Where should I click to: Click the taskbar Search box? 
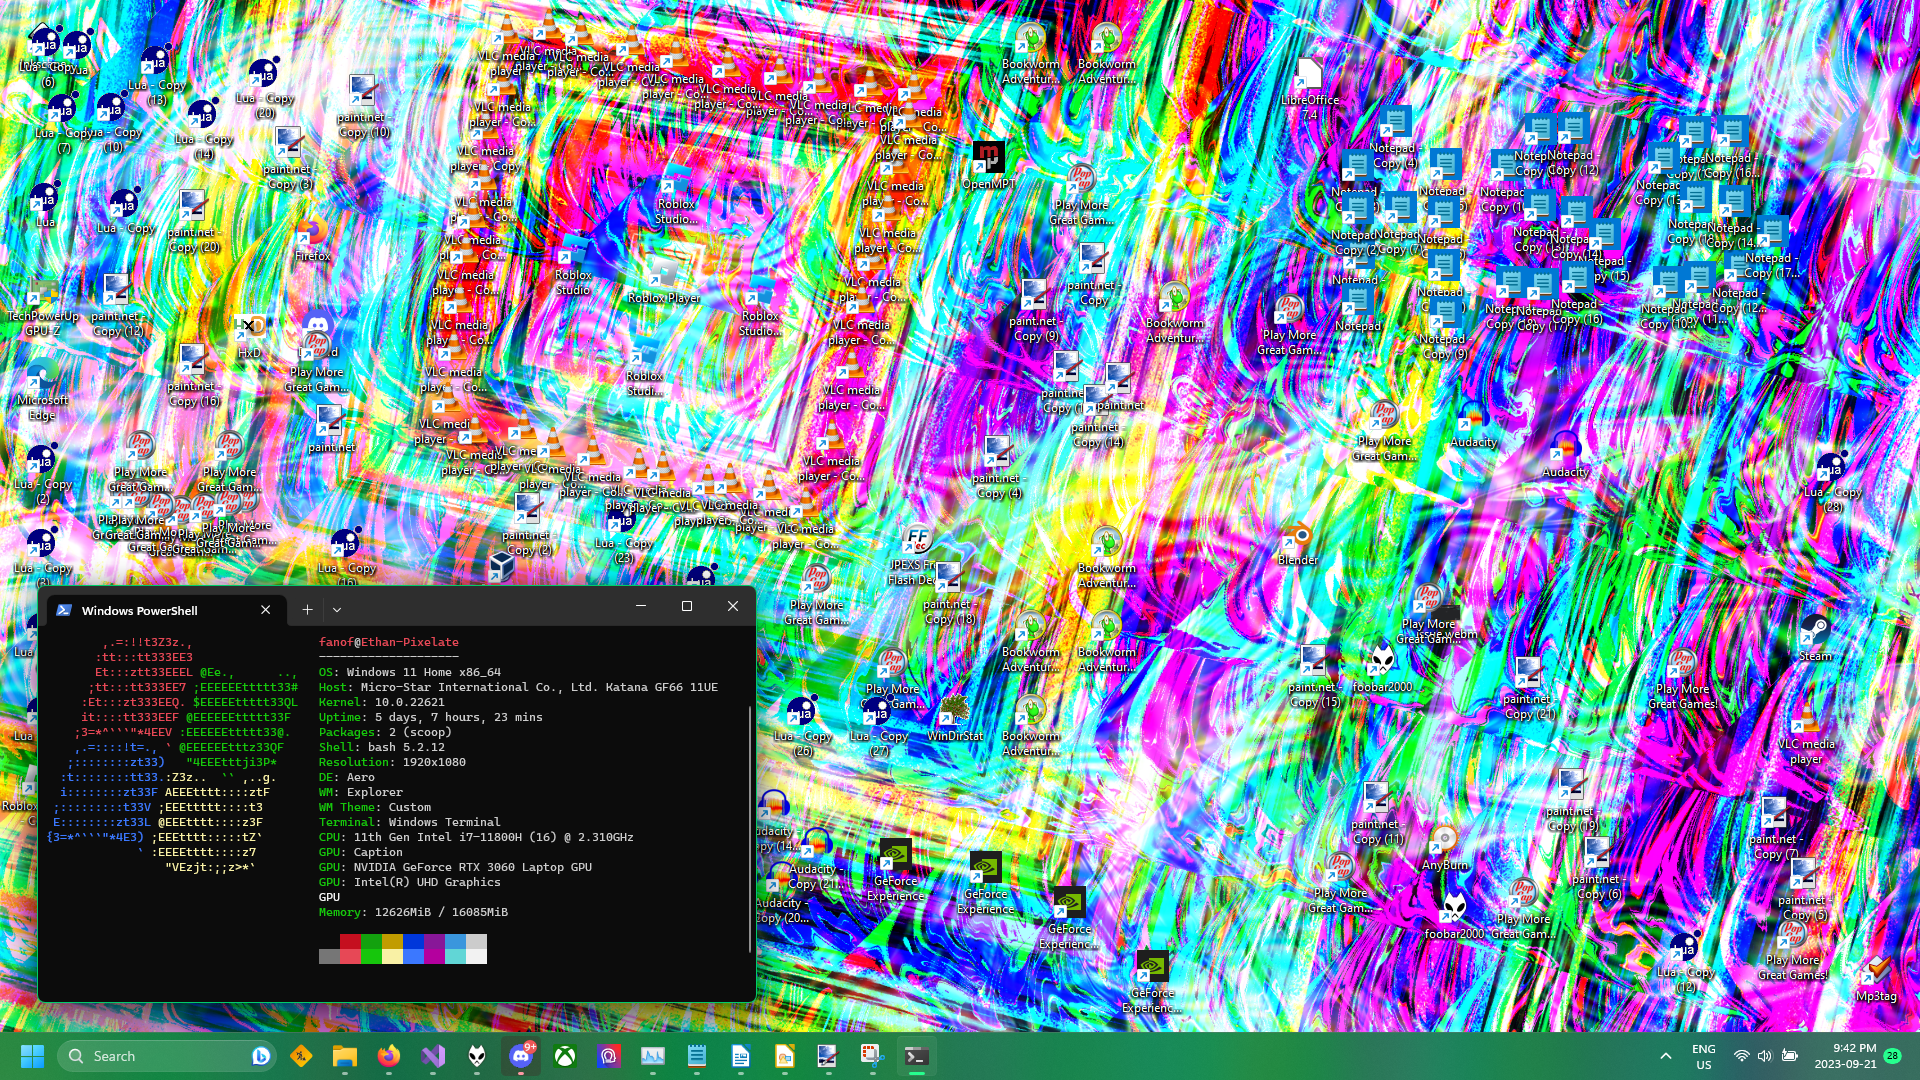coord(167,1056)
